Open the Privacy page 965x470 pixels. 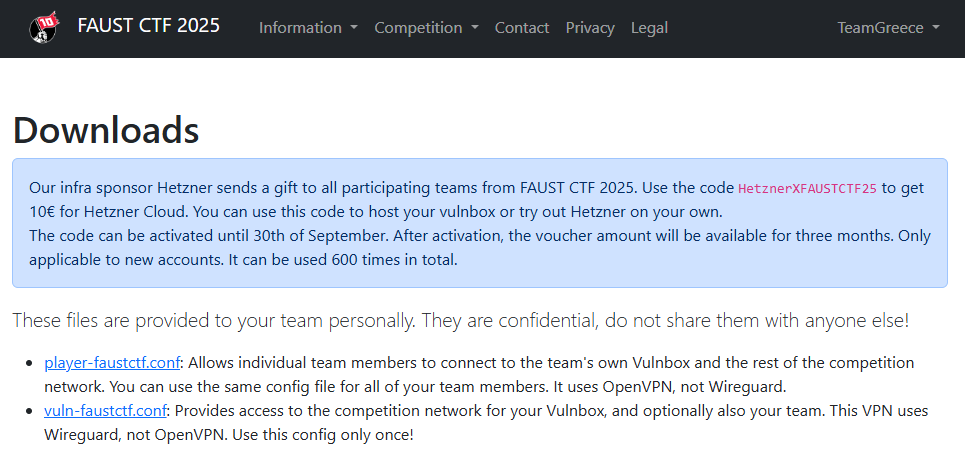pos(590,28)
